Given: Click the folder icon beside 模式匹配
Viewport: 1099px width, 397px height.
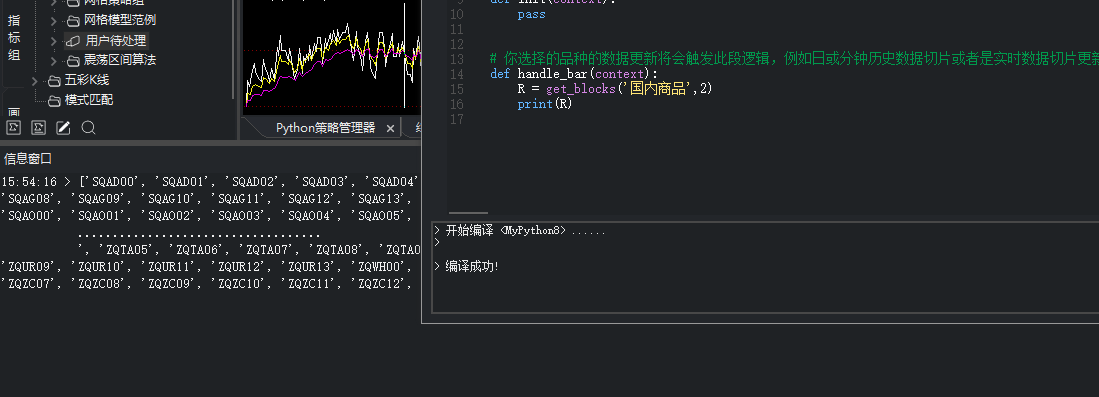Looking at the screenshot, I should (54, 100).
